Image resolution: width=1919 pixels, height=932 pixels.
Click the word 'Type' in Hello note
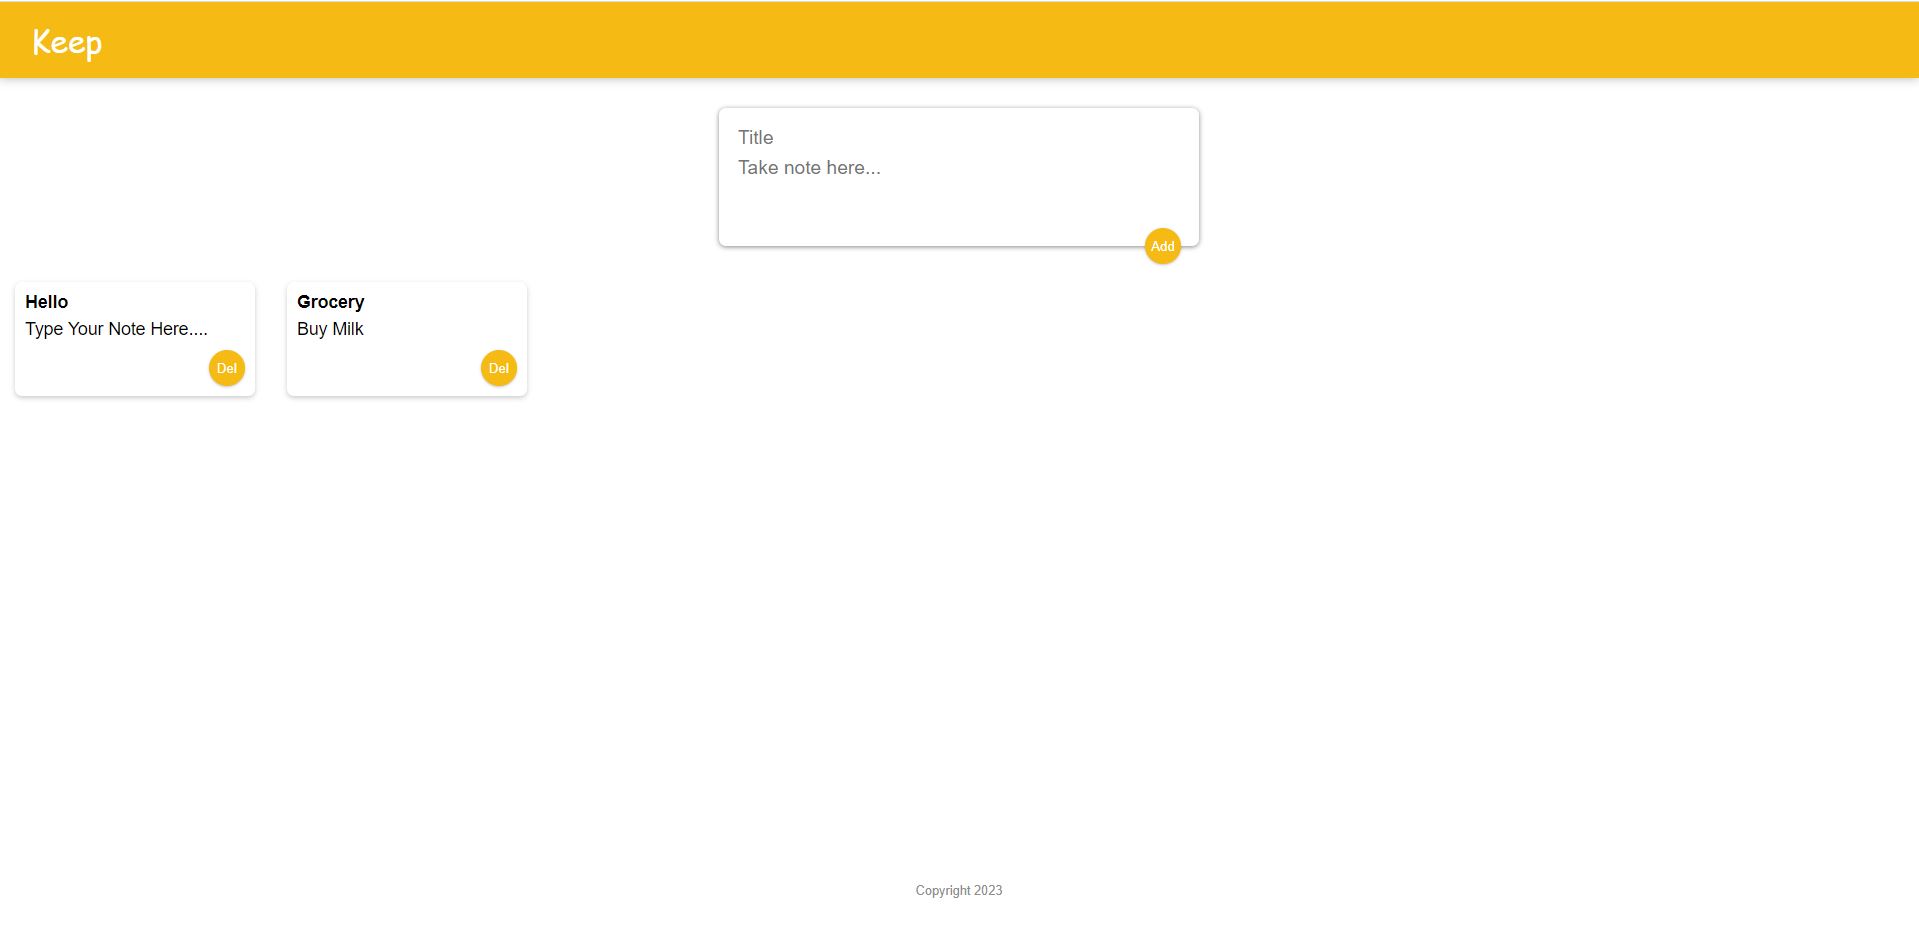44,329
